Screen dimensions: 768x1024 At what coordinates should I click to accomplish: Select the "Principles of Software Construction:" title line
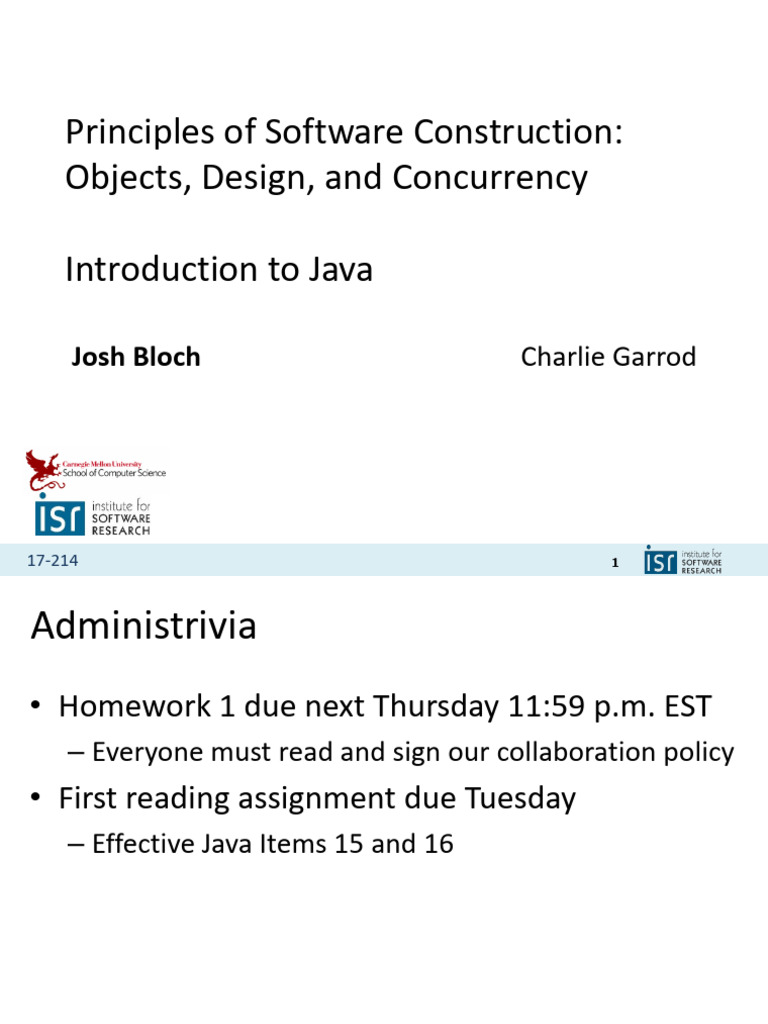(x=344, y=133)
